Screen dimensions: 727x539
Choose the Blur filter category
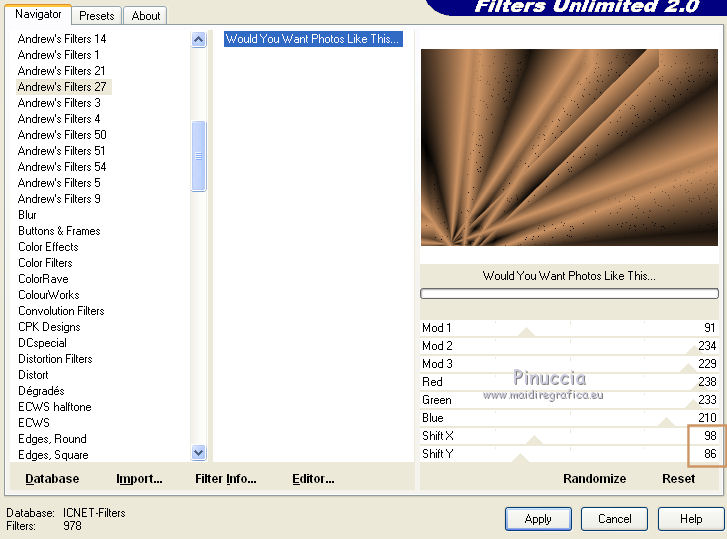(27, 215)
